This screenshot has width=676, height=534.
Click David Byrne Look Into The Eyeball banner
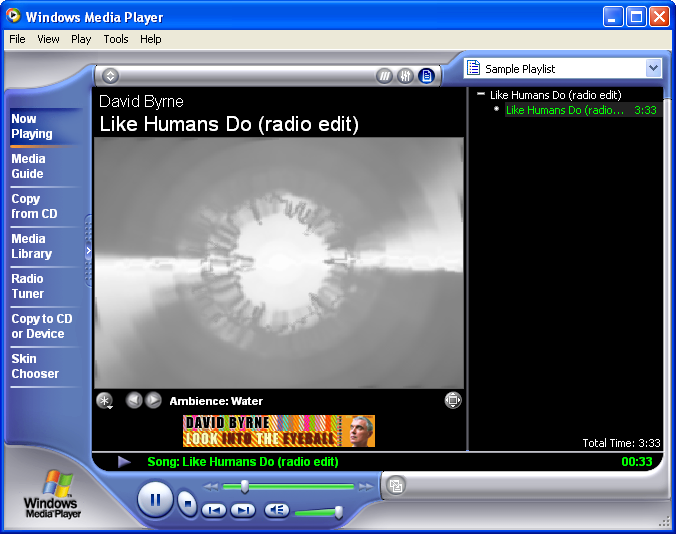click(x=279, y=431)
